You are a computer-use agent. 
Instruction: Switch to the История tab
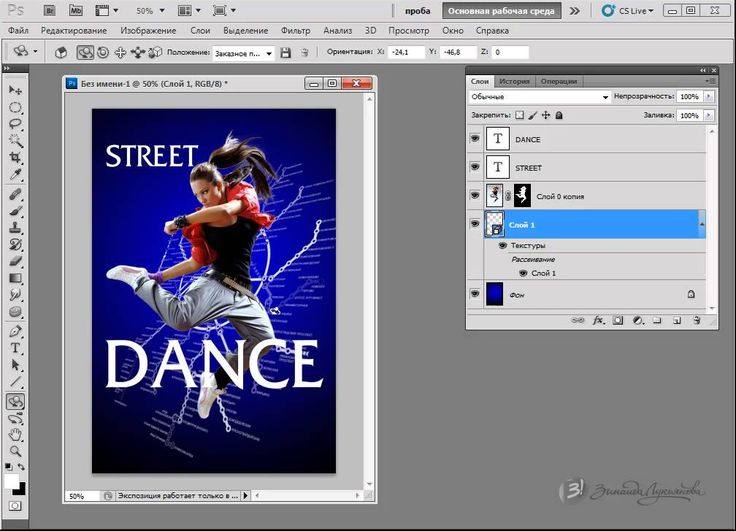(514, 81)
